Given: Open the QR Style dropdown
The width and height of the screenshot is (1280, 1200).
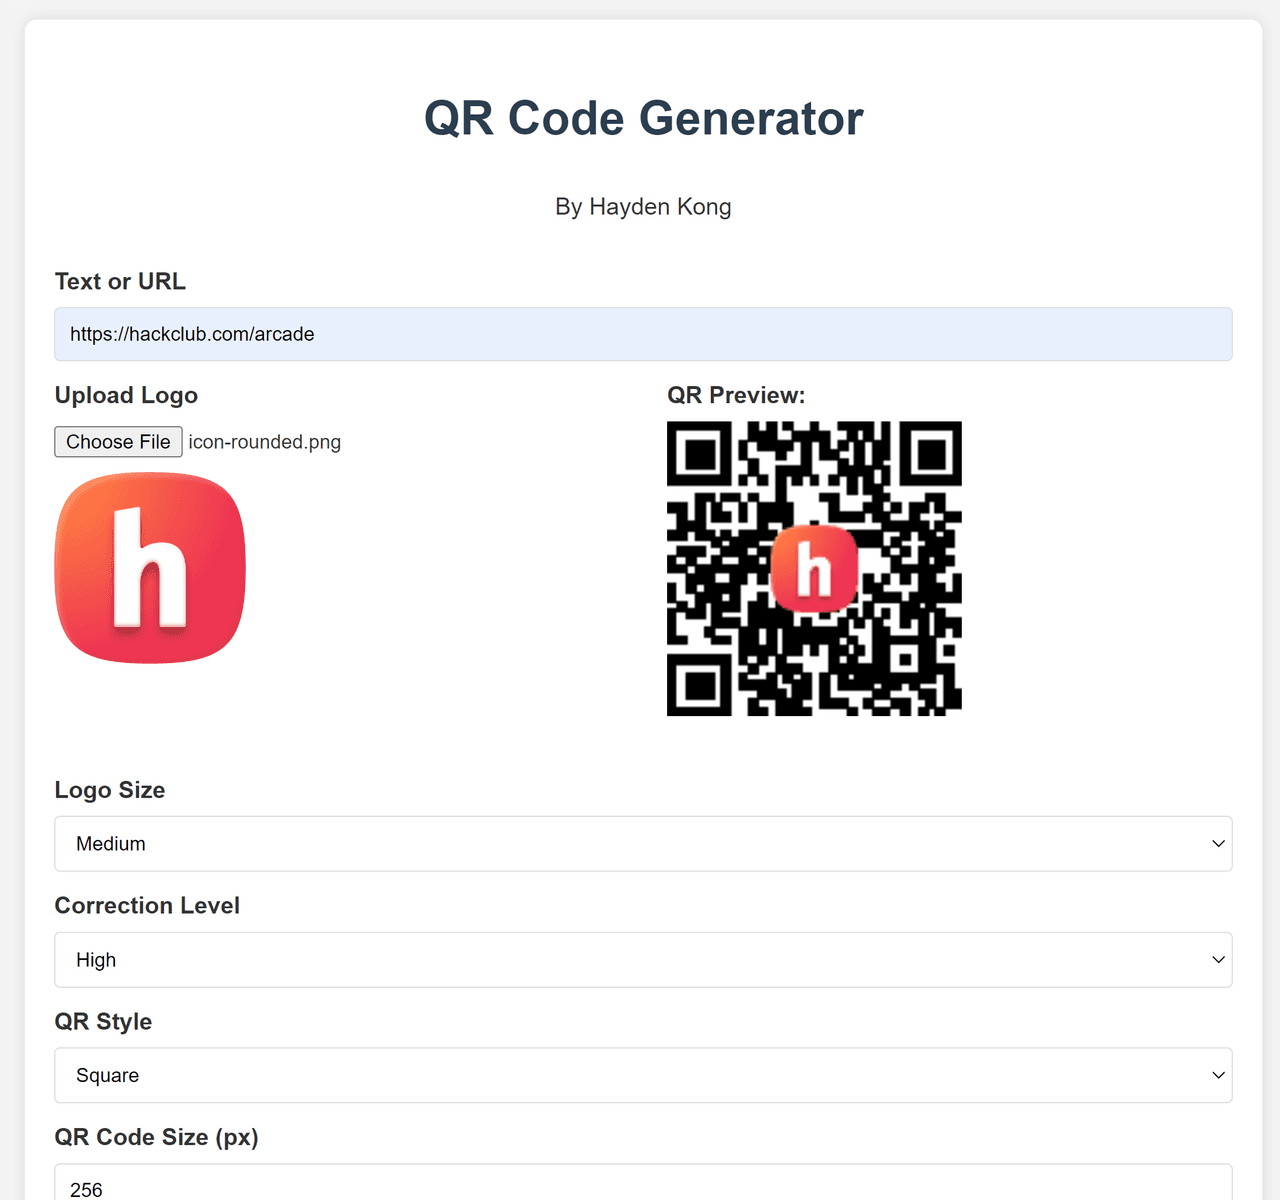Looking at the screenshot, I should (x=643, y=1075).
